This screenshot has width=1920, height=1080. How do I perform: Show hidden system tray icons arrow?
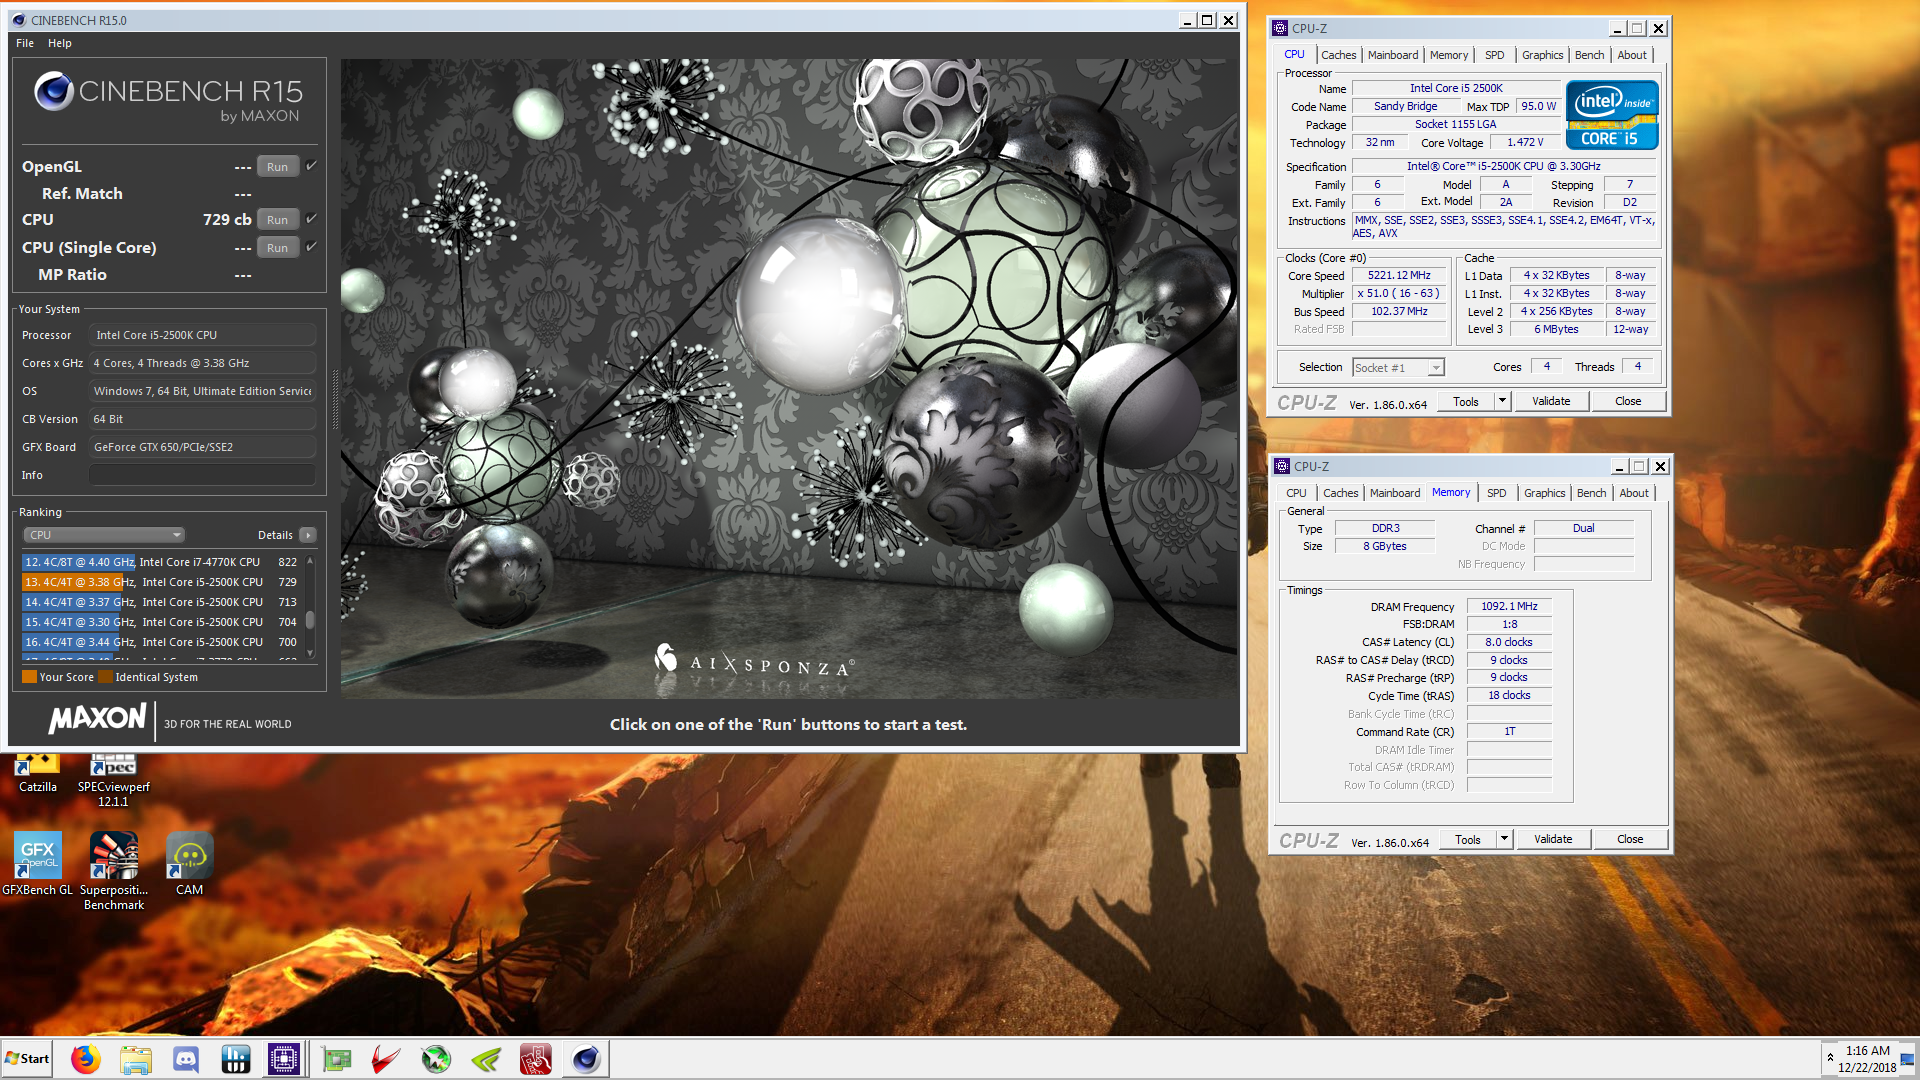tap(1830, 1058)
